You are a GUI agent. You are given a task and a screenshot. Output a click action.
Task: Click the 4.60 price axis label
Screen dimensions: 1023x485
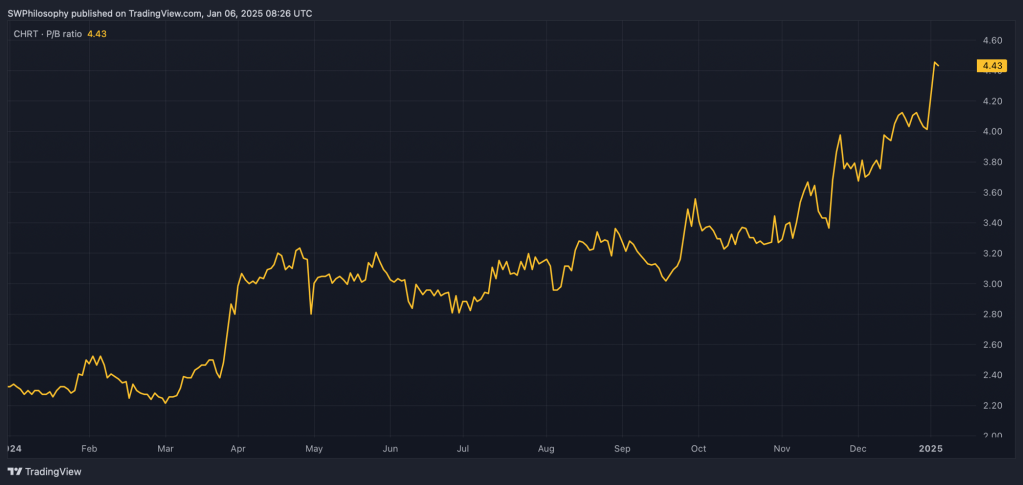click(x=992, y=41)
